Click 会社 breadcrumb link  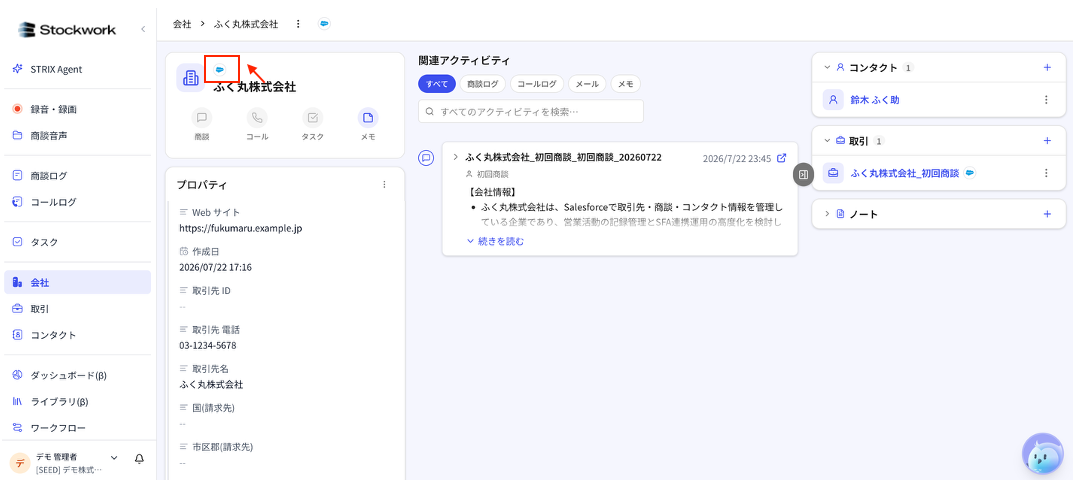182,24
